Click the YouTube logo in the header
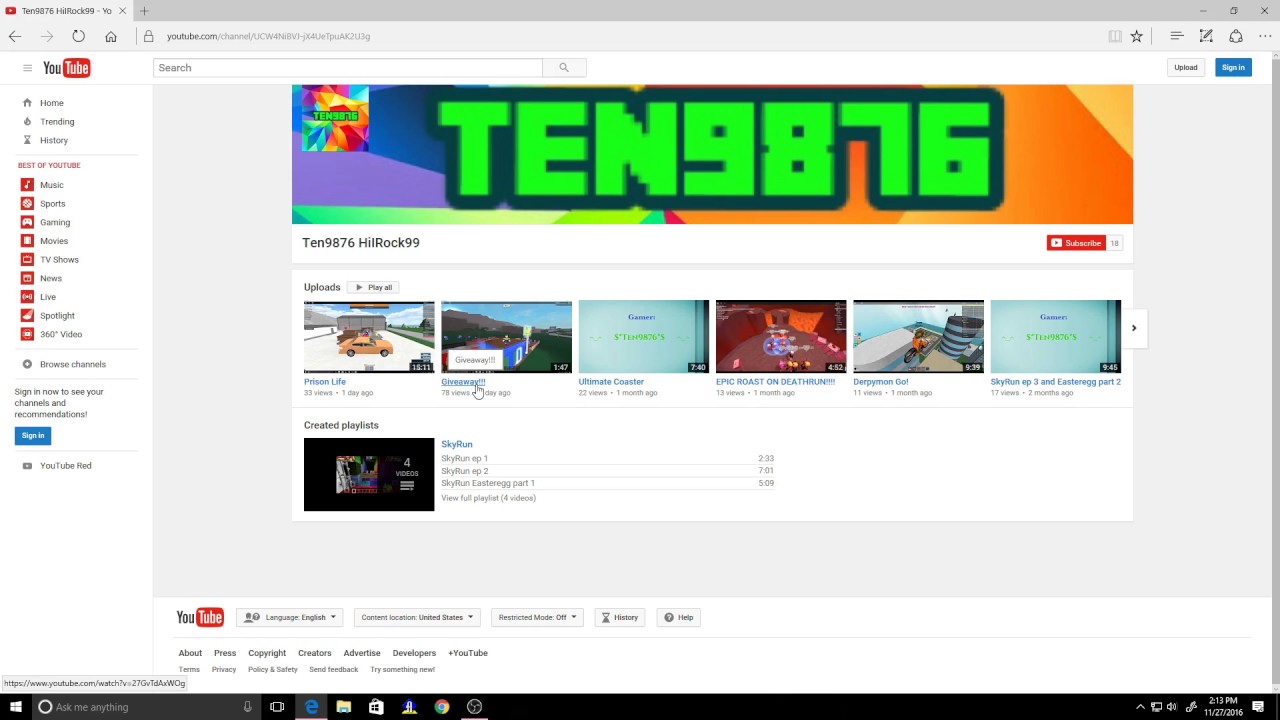Image resolution: width=1280 pixels, height=720 pixels. coord(67,68)
